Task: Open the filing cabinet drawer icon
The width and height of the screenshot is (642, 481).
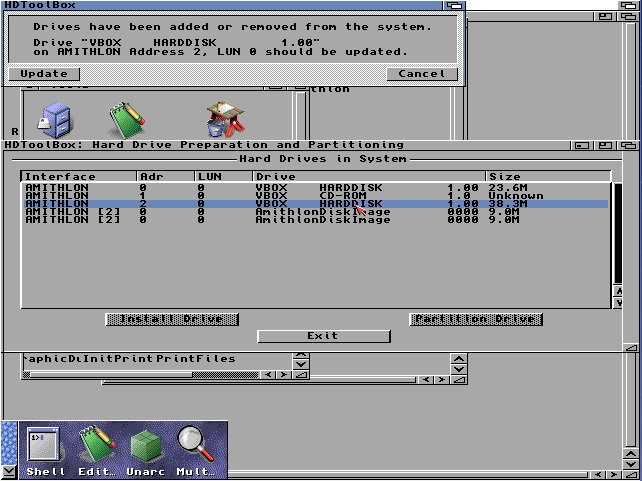Action: click(x=55, y=120)
